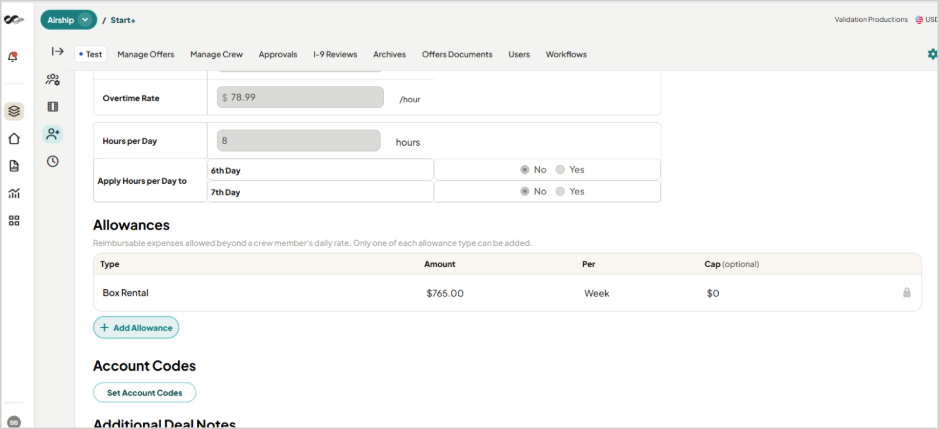Open the I-9 Reviews tab

(335, 54)
